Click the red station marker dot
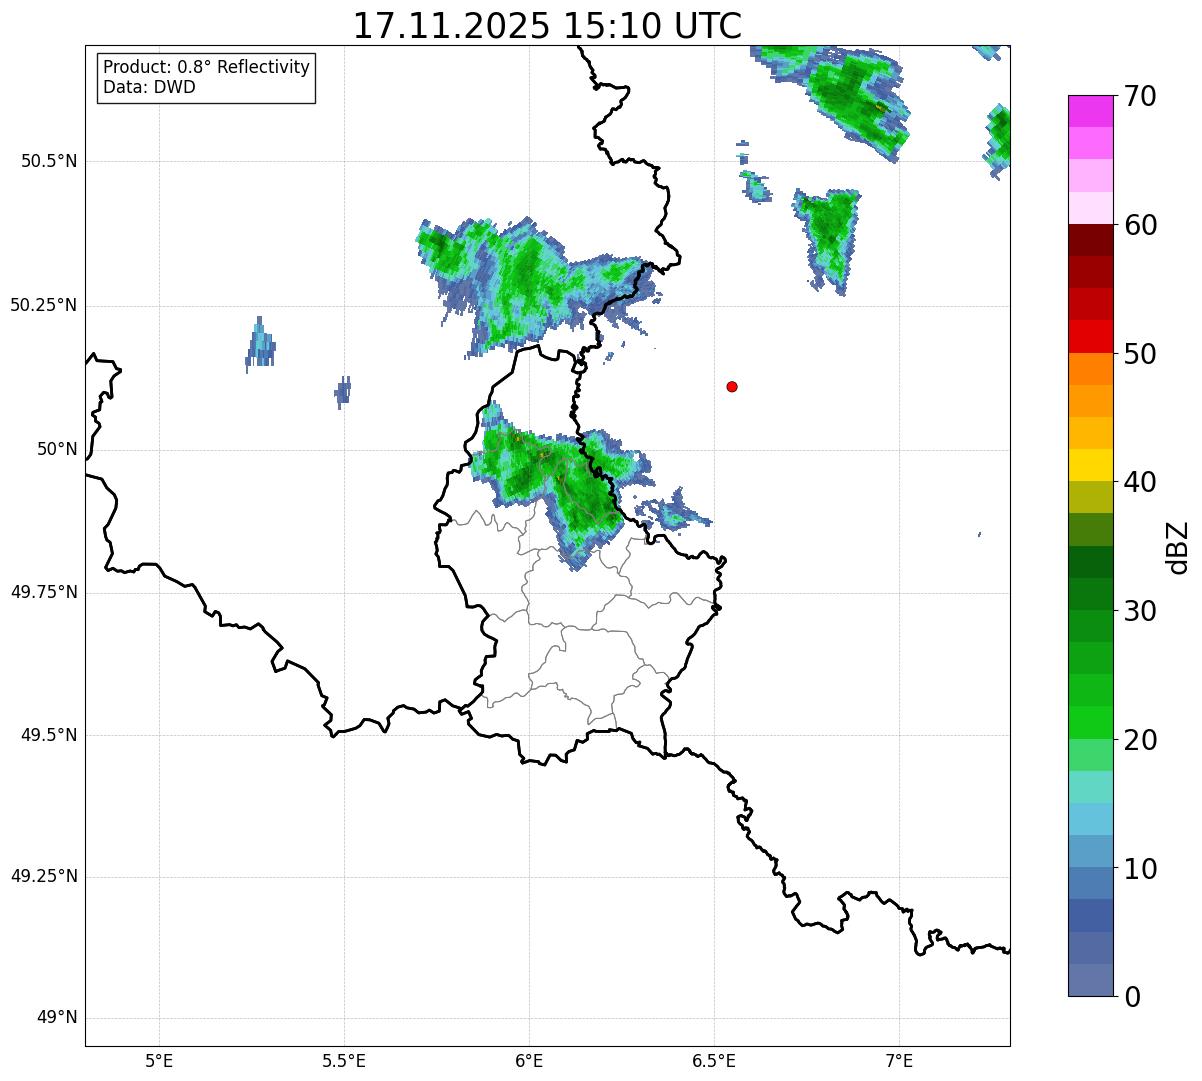Screen dimensions: 1202x1081 732,386
